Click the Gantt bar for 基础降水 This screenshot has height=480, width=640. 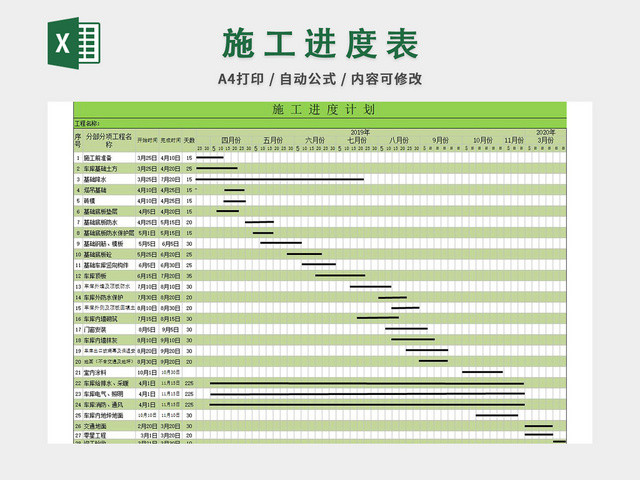[x=280, y=179]
